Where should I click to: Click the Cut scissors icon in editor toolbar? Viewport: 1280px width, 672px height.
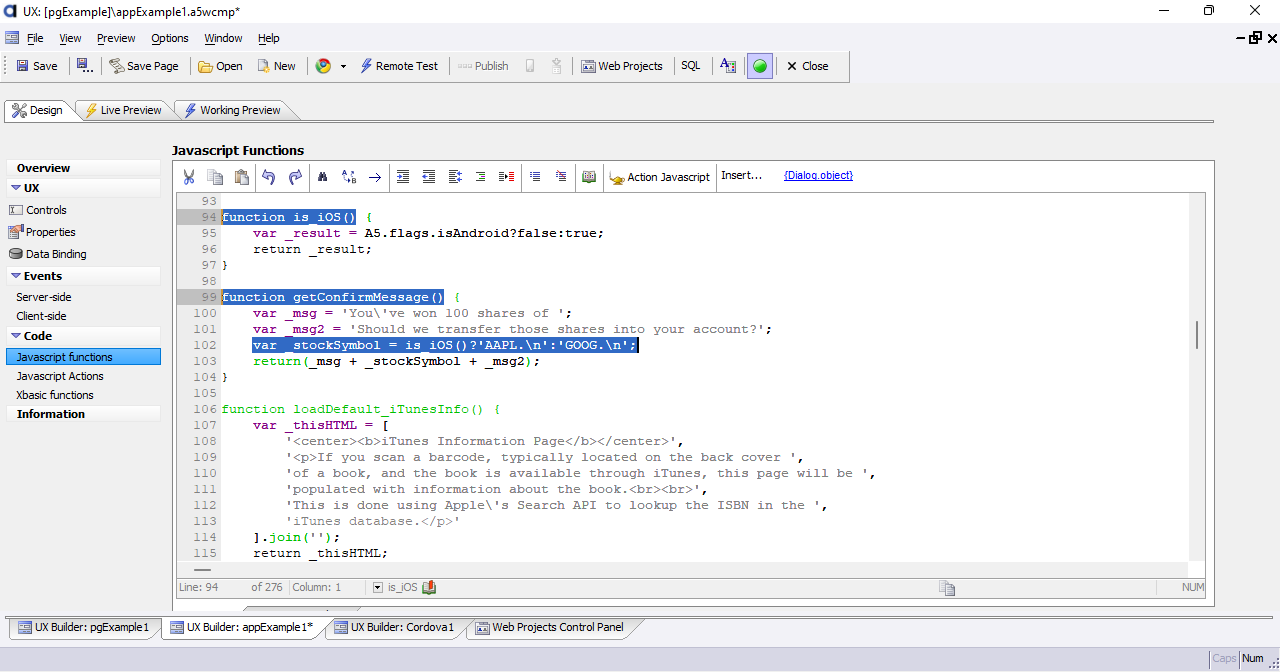point(189,176)
